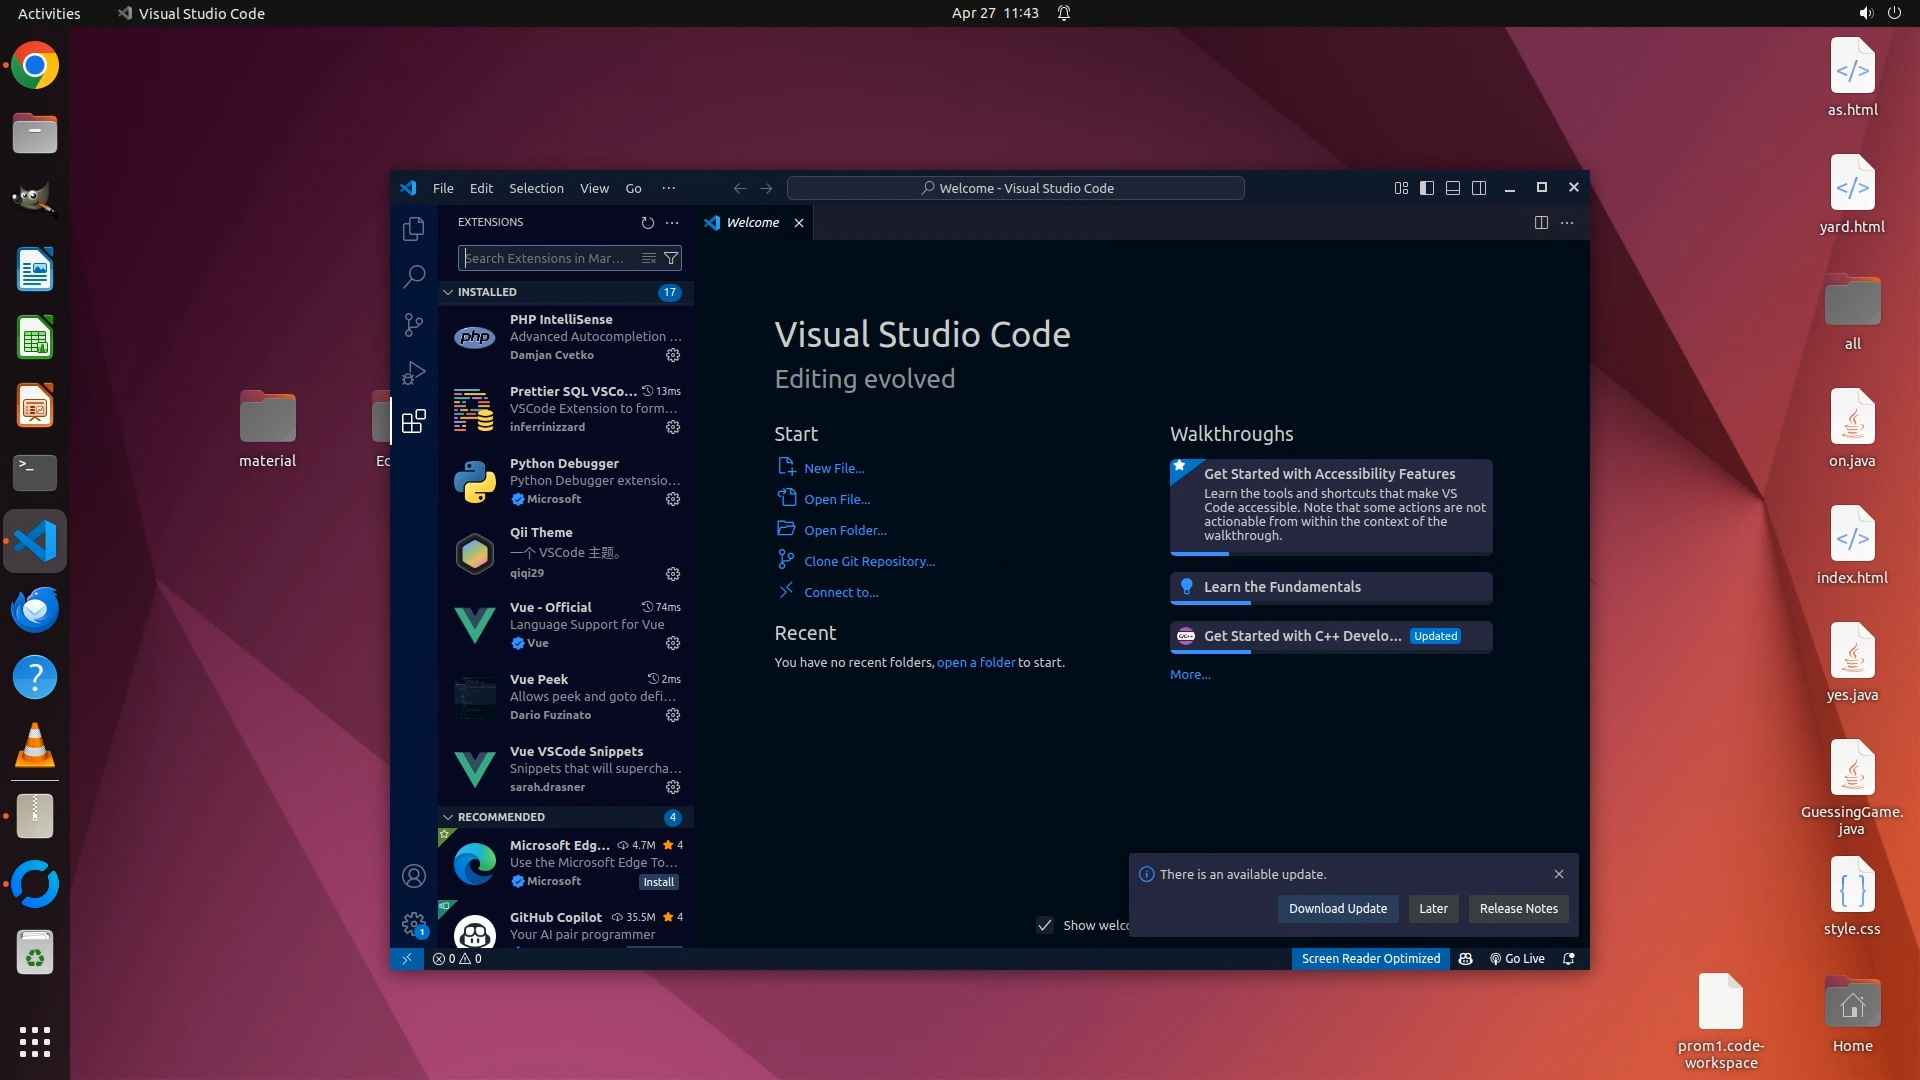
Task: Toggle primary side bar visibility
Action: pyautogui.click(x=1427, y=188)
